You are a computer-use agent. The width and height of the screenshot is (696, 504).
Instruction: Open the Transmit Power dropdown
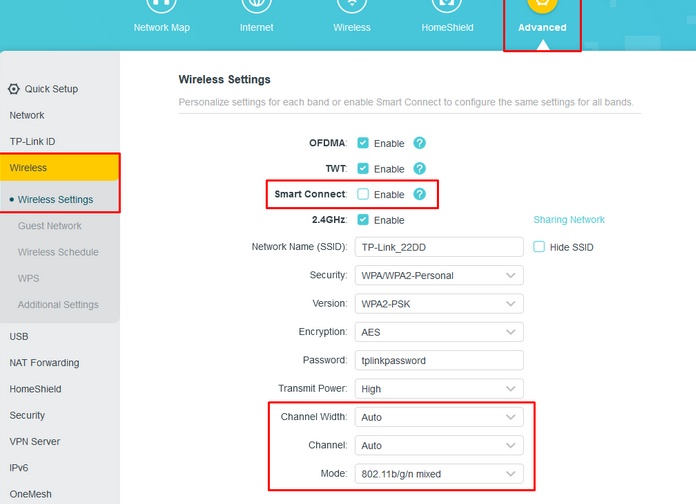439,389
